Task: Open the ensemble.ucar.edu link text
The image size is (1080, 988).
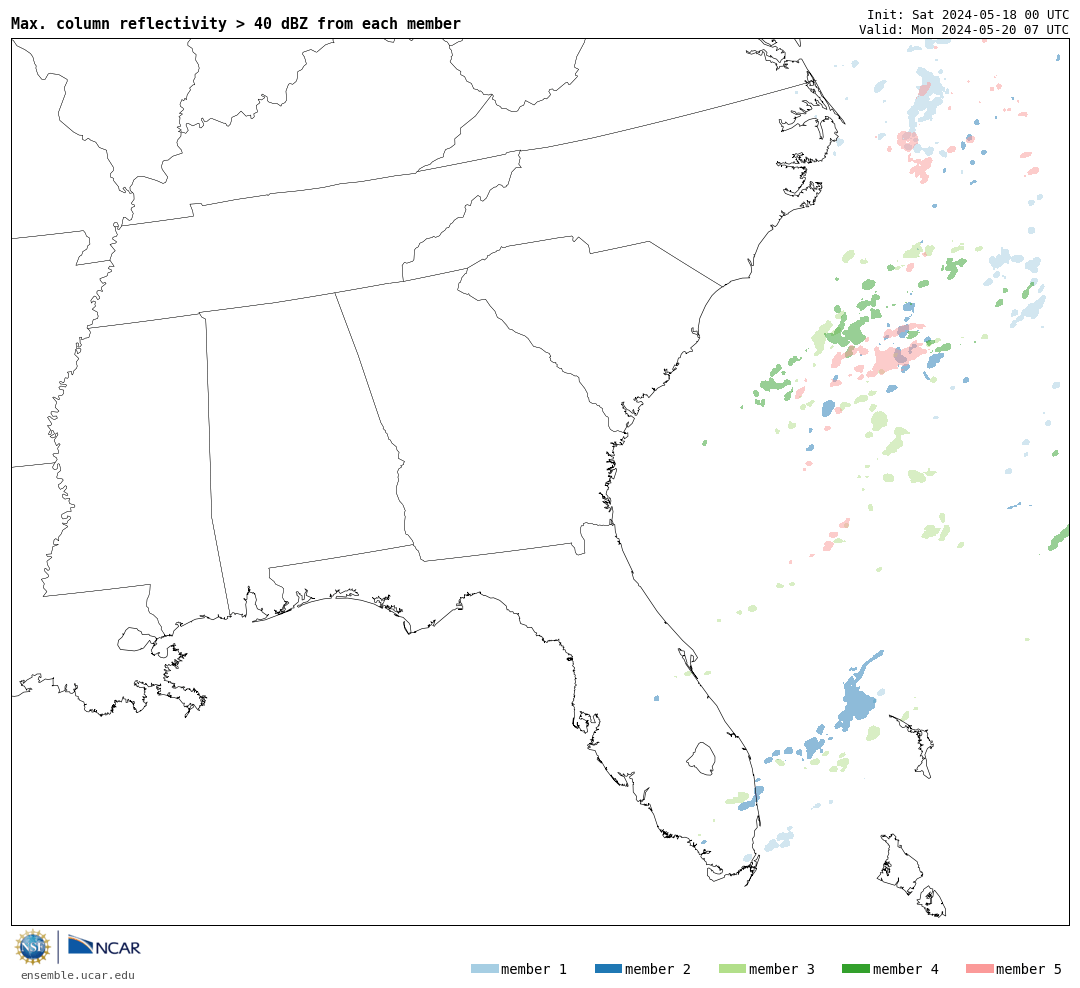Action: tap(78, 975)
